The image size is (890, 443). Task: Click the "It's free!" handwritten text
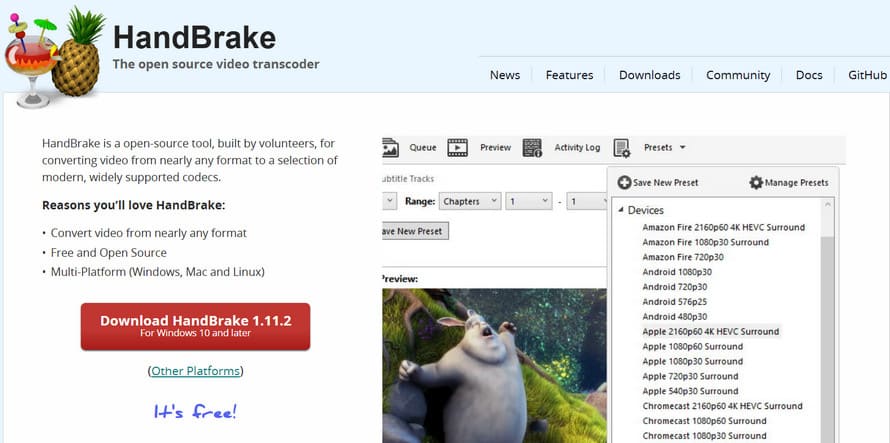(195, 412)
